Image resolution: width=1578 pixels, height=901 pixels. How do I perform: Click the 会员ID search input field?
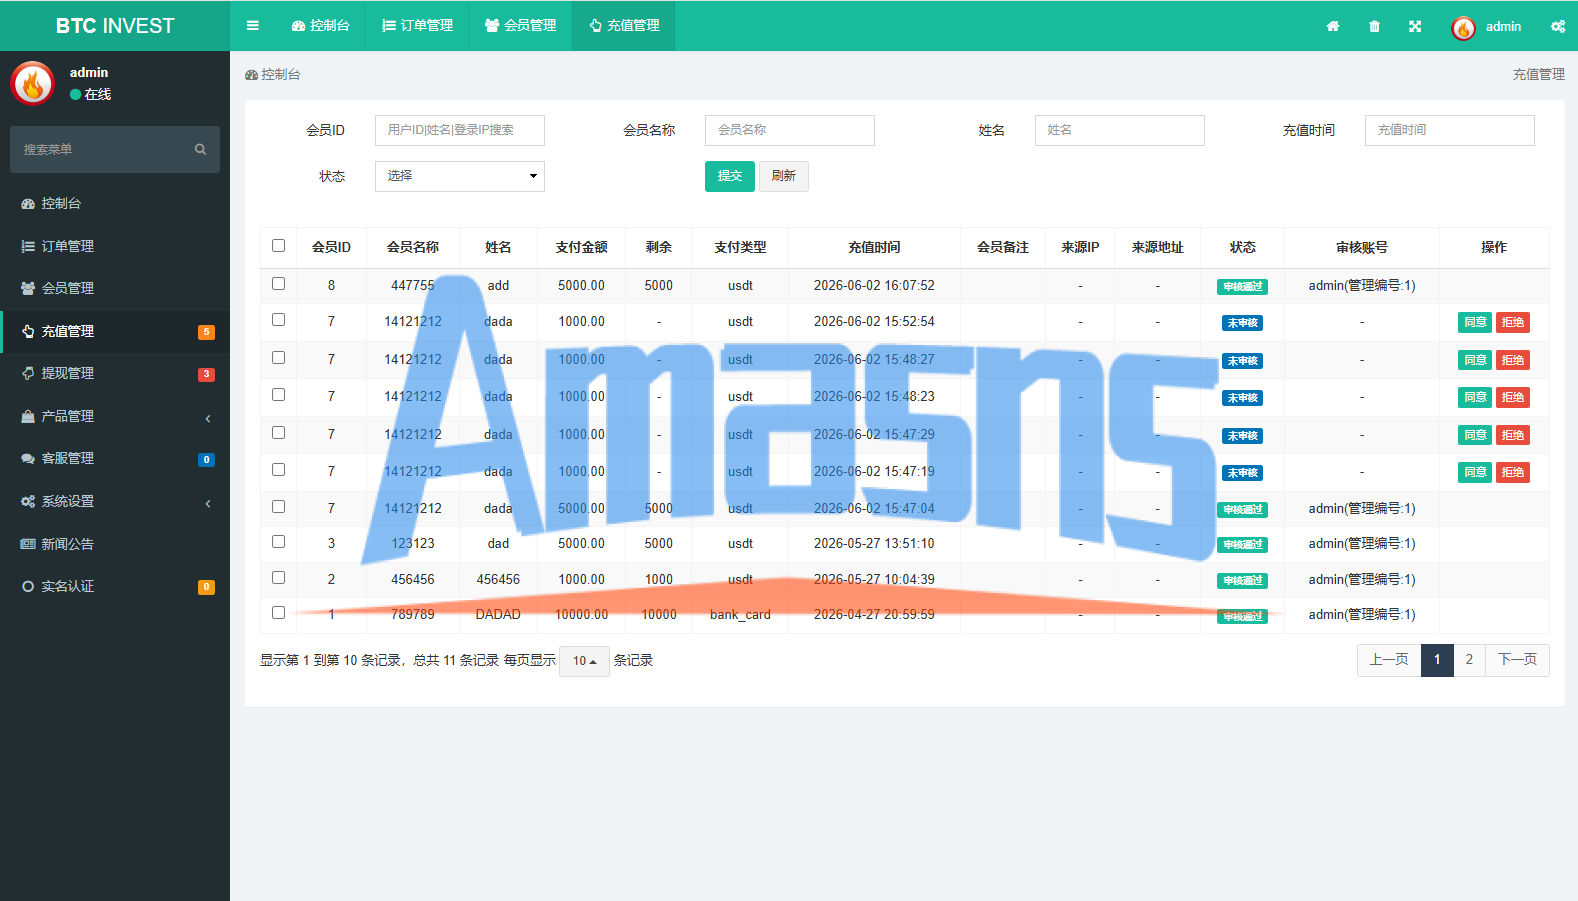460,130
